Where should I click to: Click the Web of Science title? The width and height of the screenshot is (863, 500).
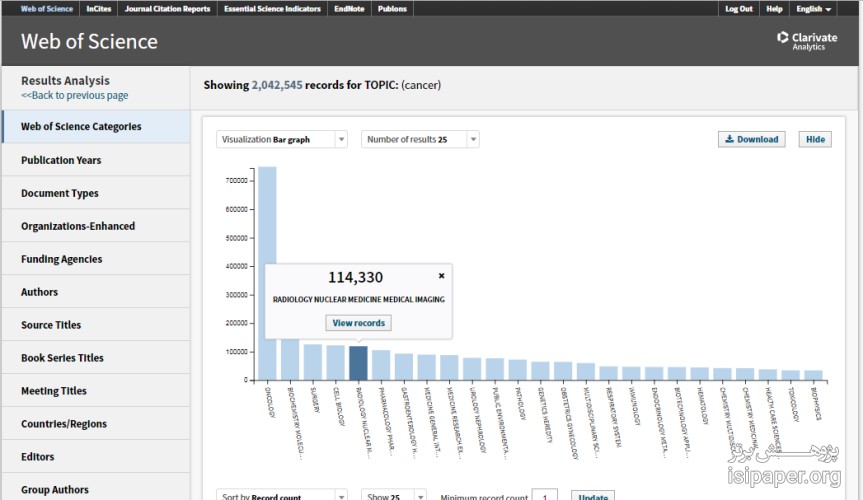89,41
